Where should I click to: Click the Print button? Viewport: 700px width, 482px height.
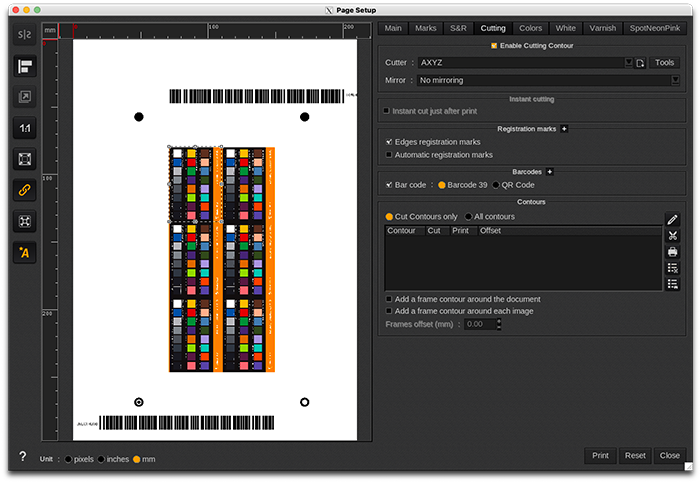pos(600,455)
